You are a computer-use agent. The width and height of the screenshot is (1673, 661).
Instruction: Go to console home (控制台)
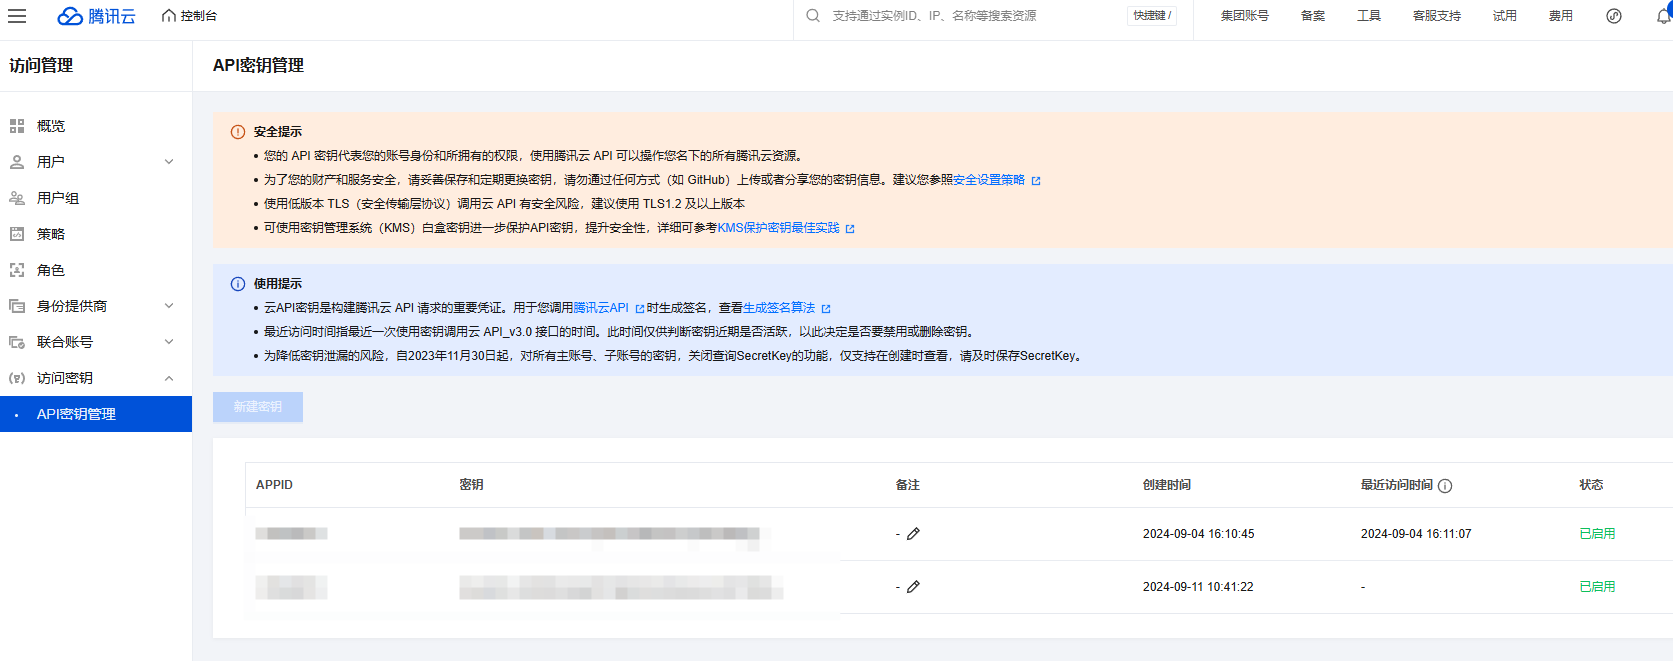(189, 16)
